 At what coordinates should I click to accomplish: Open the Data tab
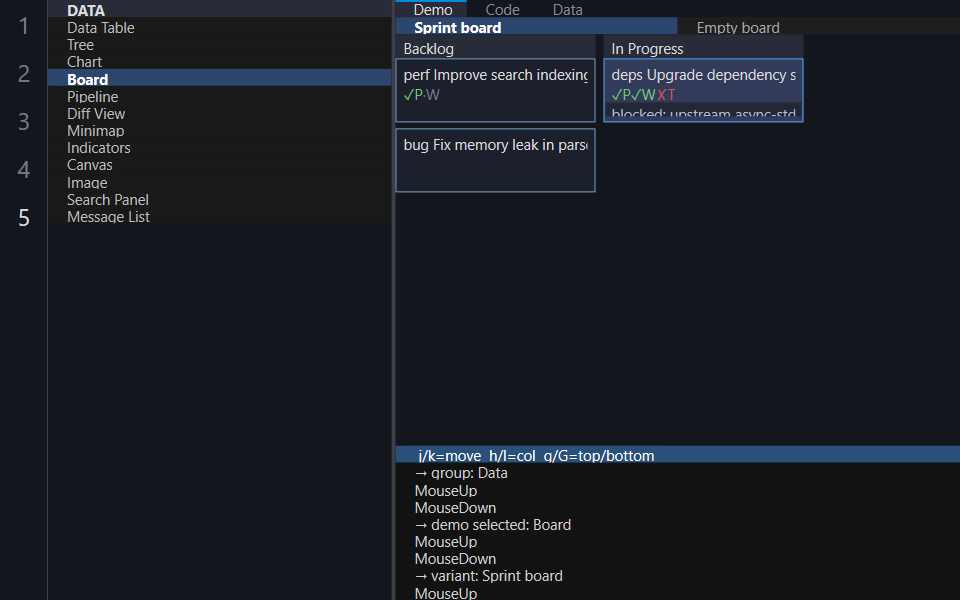[568, 9]
